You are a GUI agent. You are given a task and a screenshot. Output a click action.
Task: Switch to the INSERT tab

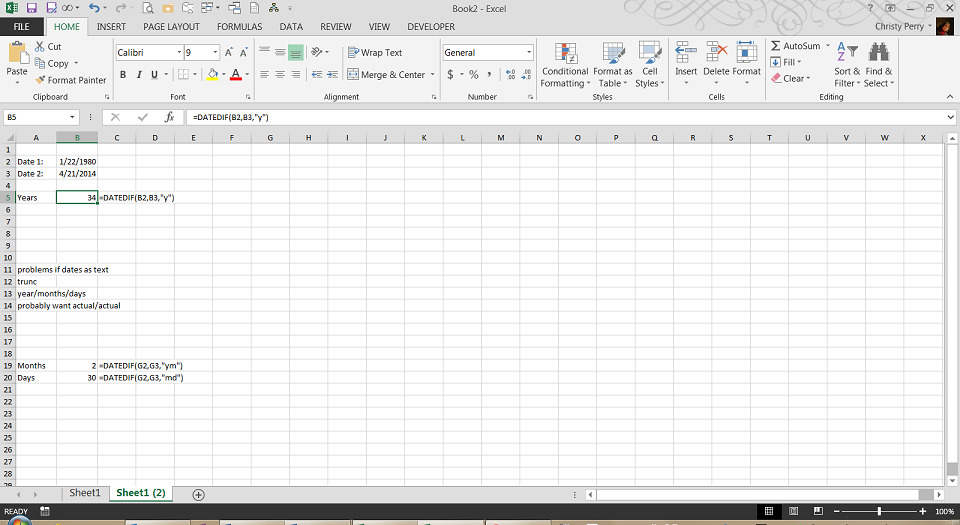[111, 27]
